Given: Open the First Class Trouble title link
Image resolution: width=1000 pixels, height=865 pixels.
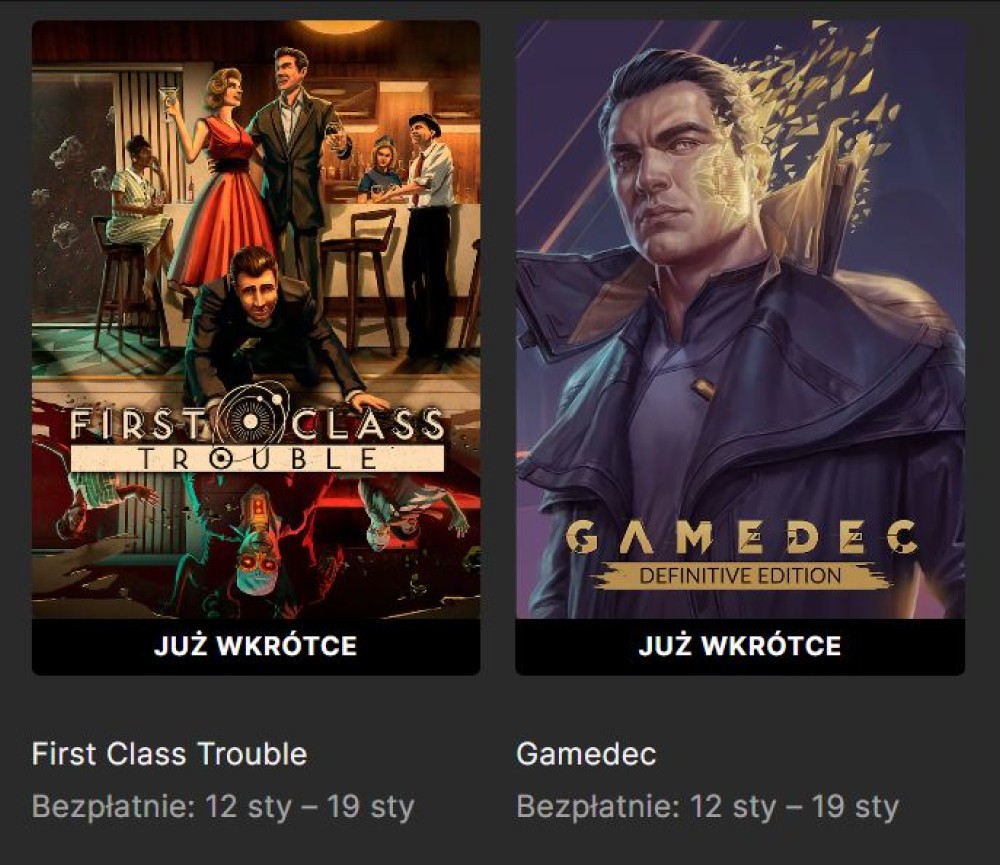Looking at the screenshot, I should (170, 754).
